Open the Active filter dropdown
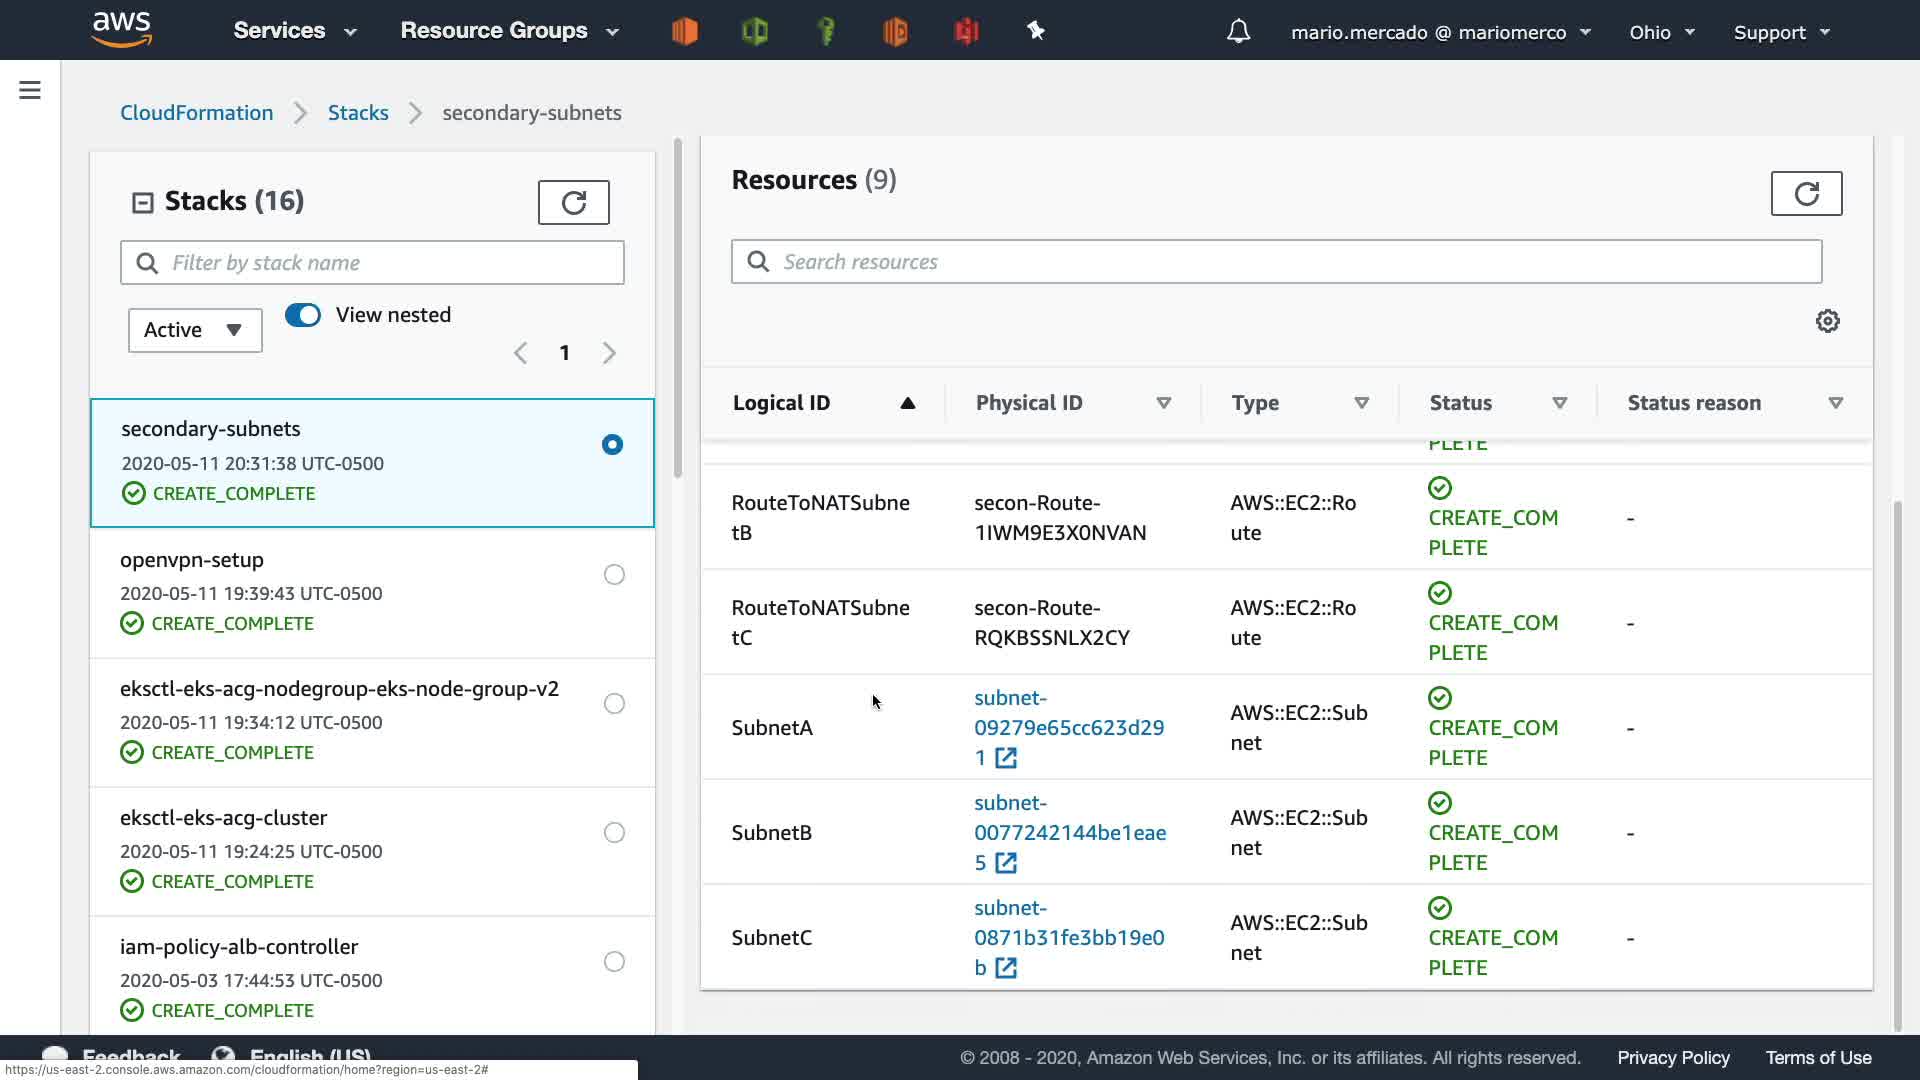This screenshot has width=1920, height=1080. tap(195, 330)
